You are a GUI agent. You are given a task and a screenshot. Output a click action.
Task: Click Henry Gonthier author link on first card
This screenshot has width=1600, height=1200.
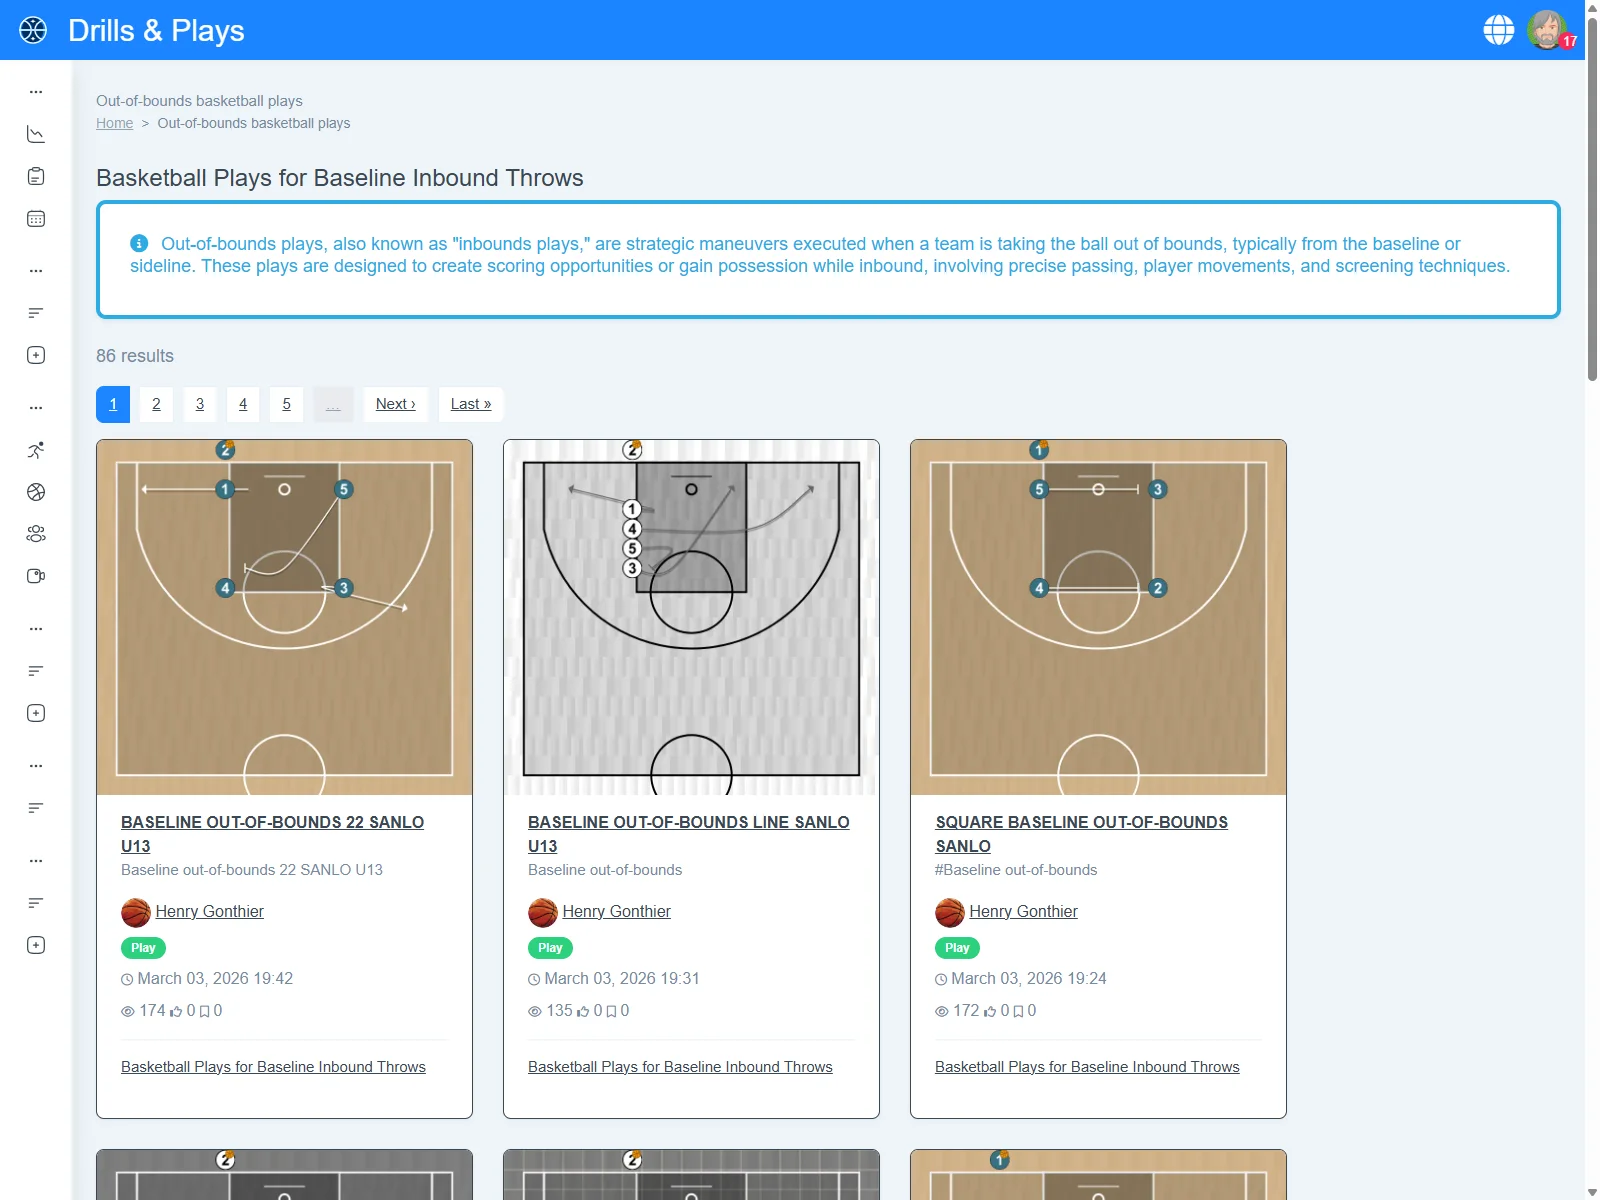[x=209, y=911]
